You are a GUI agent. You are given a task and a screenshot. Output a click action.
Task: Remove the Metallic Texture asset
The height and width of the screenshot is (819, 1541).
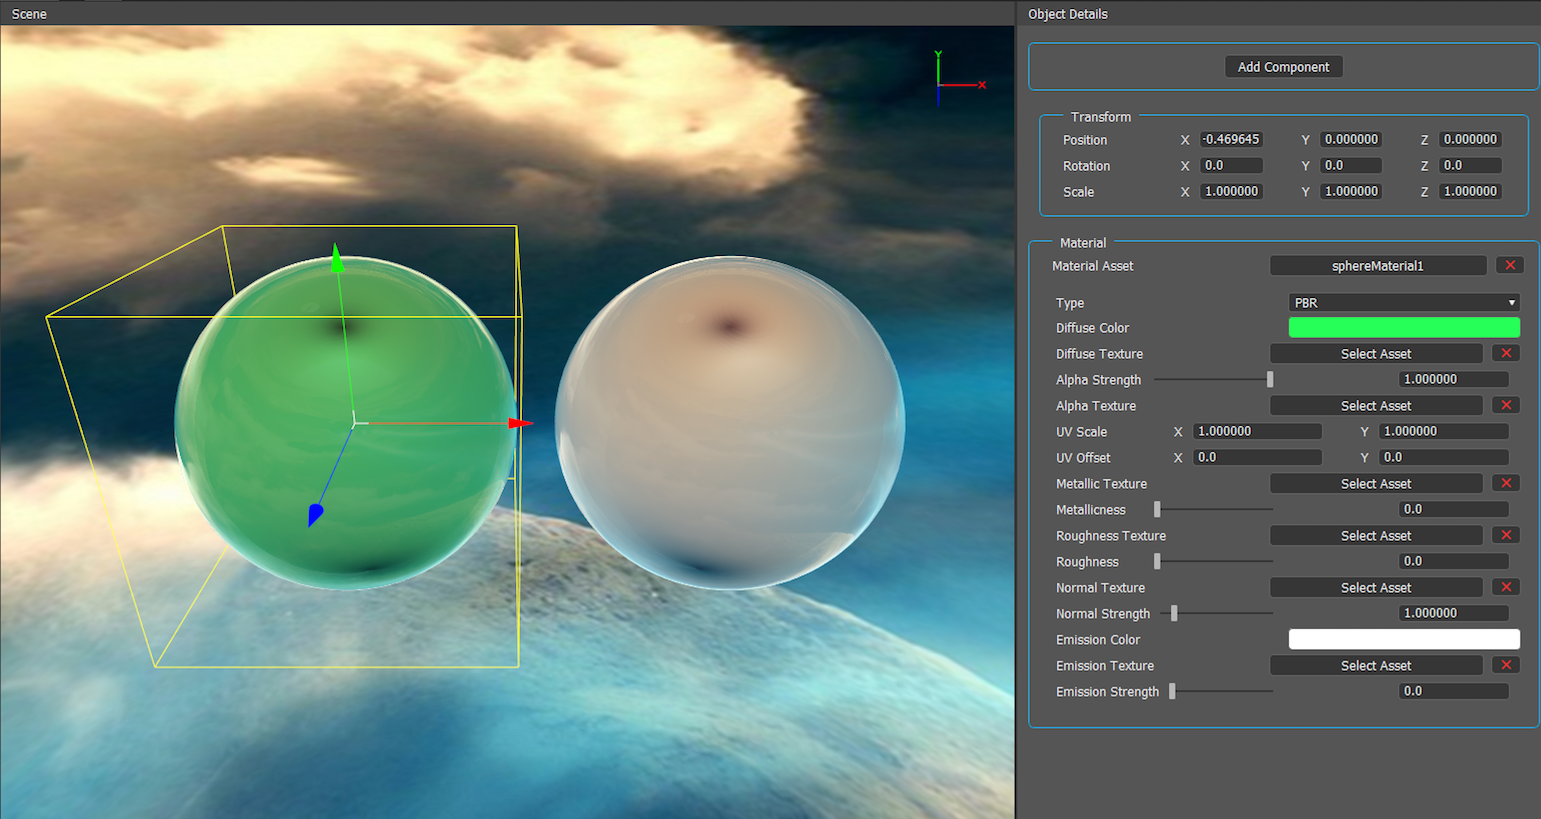pyautogui.click(x=1506, y=483)
